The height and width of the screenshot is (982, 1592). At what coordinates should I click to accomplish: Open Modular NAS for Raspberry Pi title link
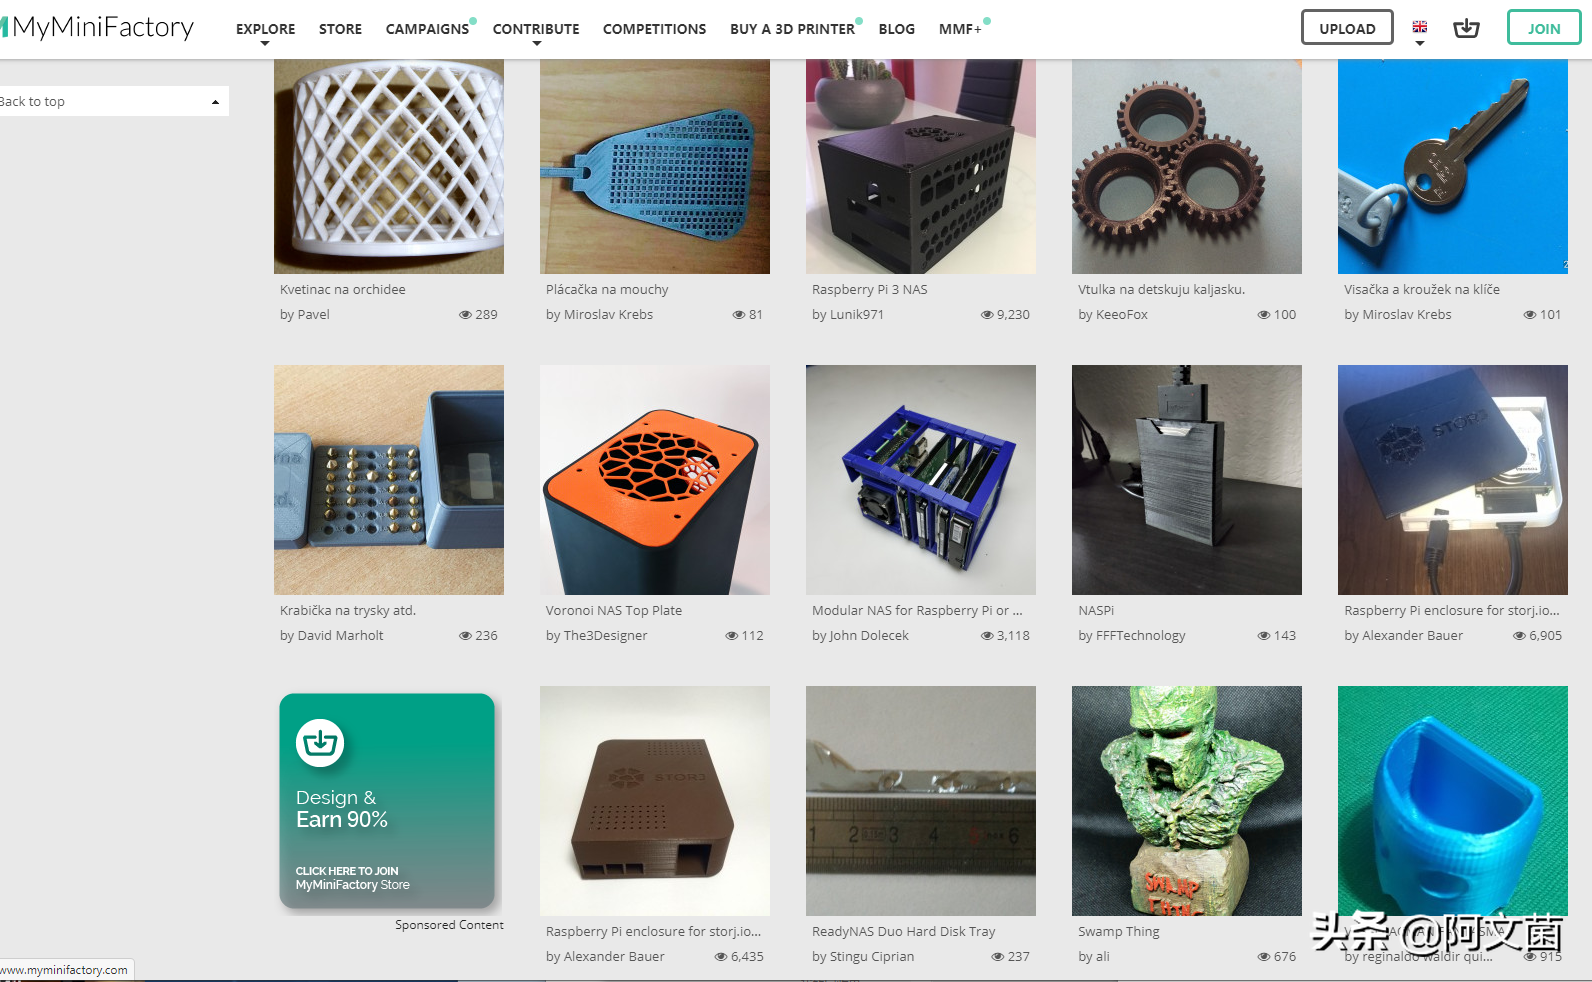[917, 611]
